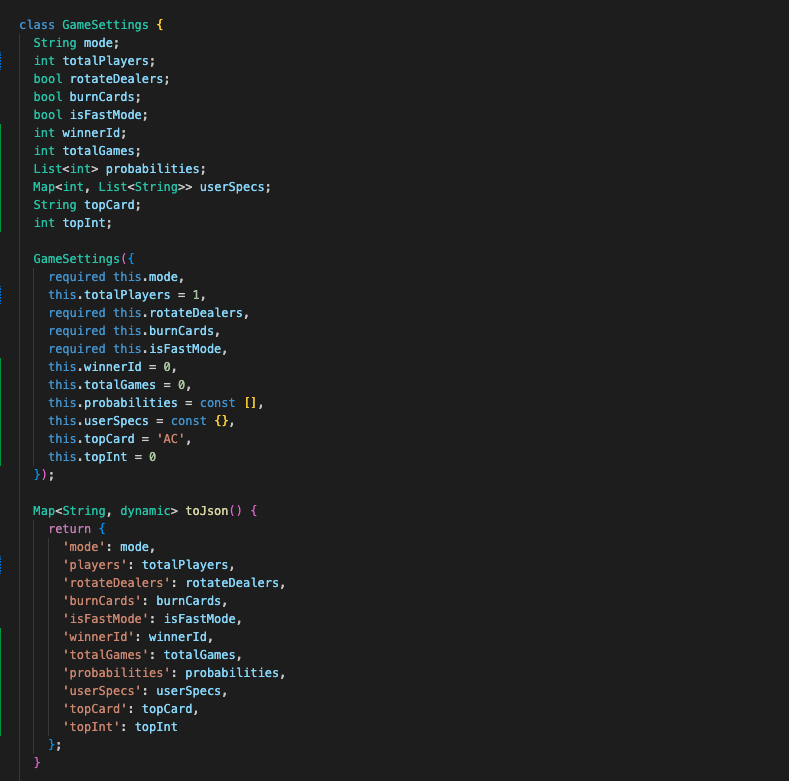Click the bool type of the burnCards field
The image size is (789, 781).
coord(47,97)
